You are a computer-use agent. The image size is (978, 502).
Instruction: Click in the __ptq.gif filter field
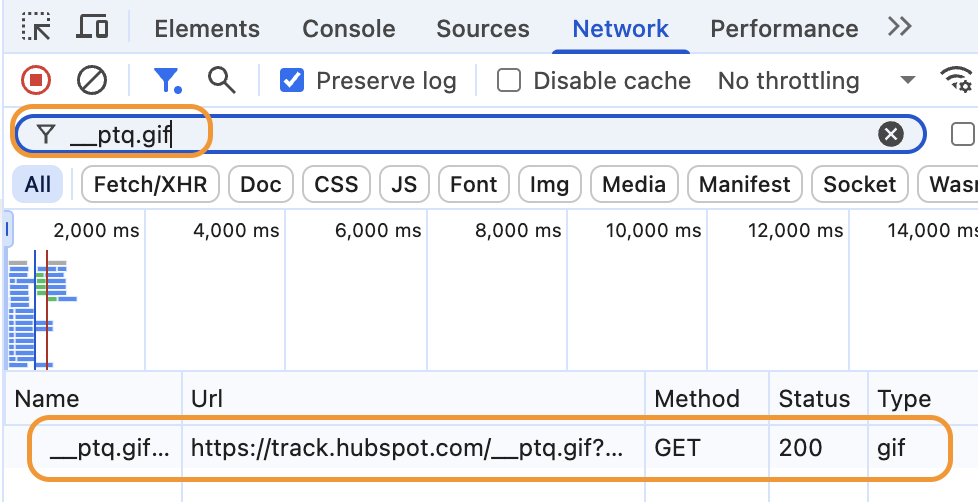tap(500, 134)
